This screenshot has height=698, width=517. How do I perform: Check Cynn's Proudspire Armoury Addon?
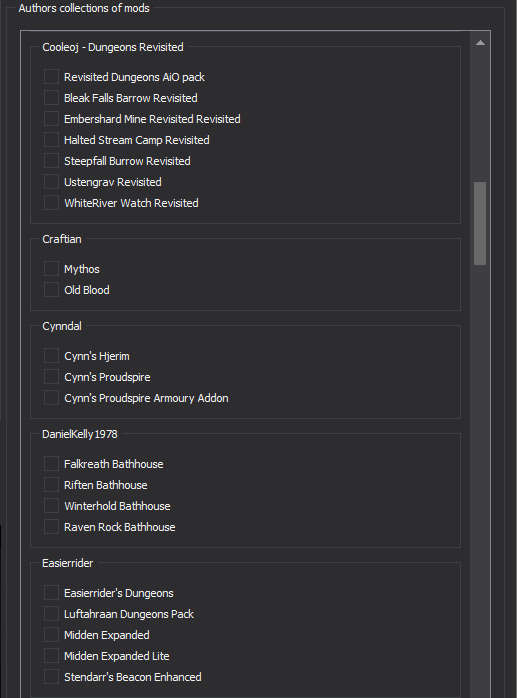click(51, 398)
